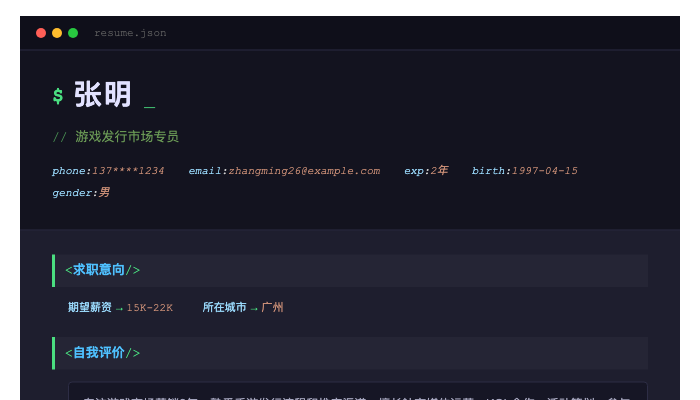The width and height of the screenshot is (700, 400).
Task: Click the city value 广州
Action: [272, 308]
